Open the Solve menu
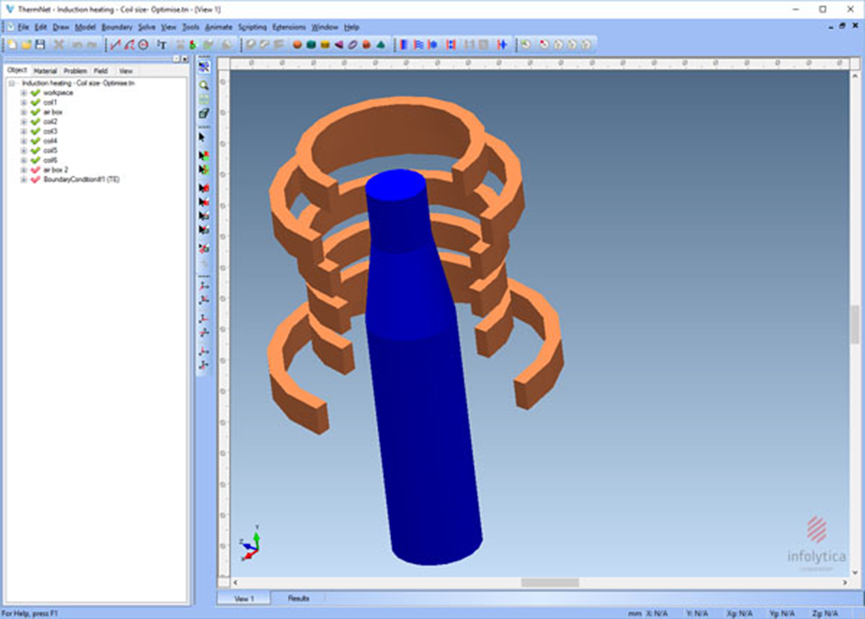 click(x=147, y=27)
